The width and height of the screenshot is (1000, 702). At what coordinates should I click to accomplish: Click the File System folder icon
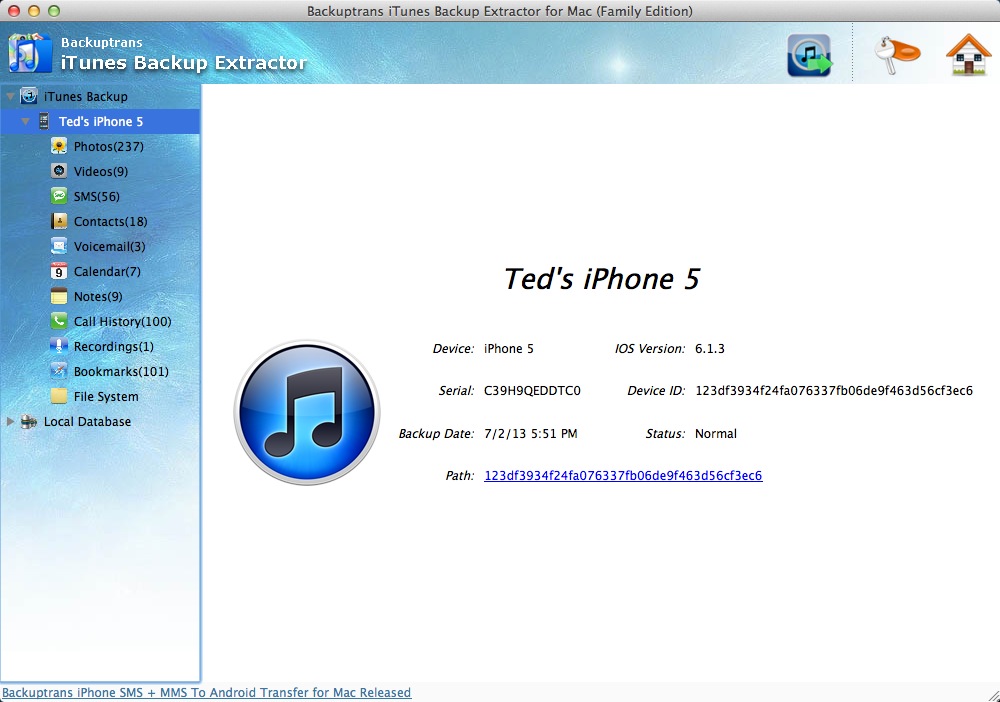(x=59, y=396)
